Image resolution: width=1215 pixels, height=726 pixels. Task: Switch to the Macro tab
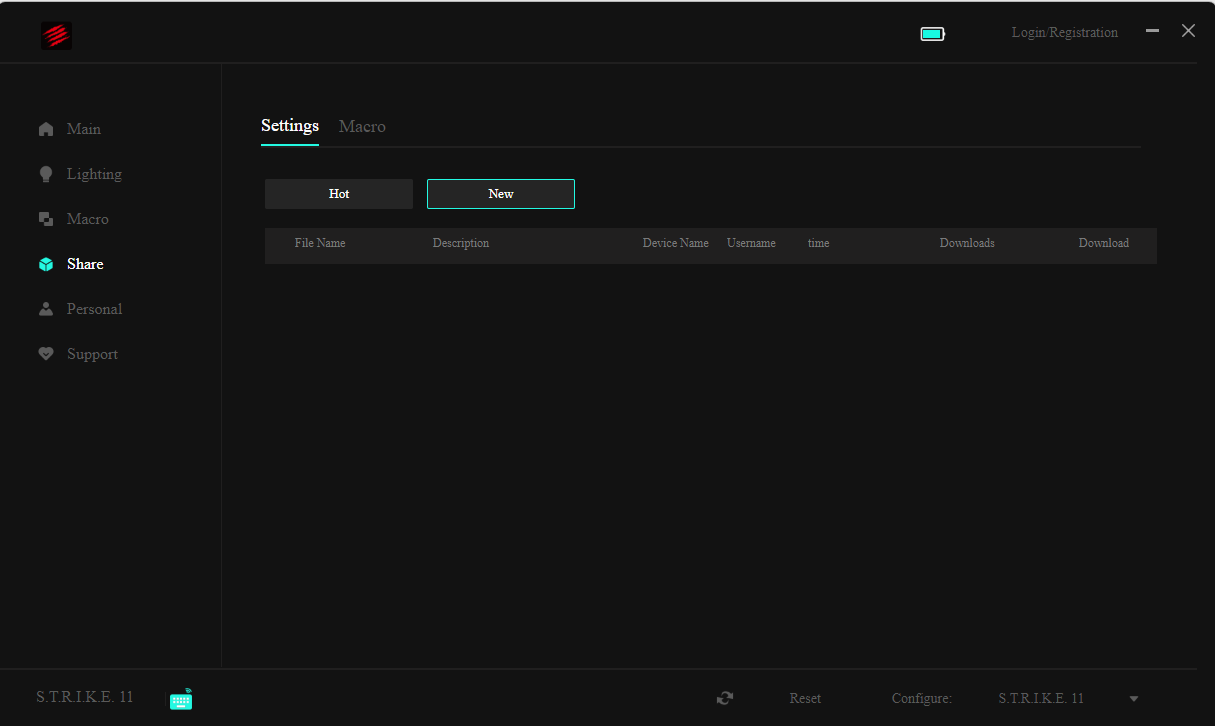point(362,126)
